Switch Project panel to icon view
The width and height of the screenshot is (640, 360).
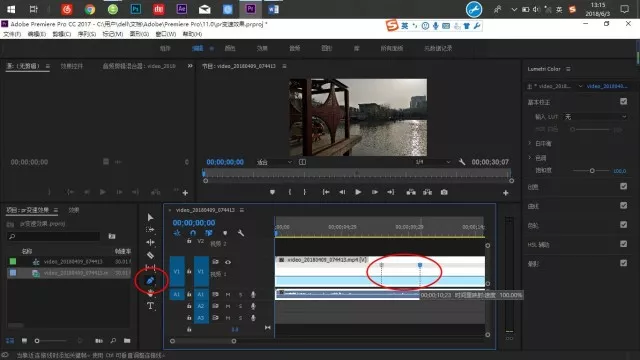tap(24, 340)
